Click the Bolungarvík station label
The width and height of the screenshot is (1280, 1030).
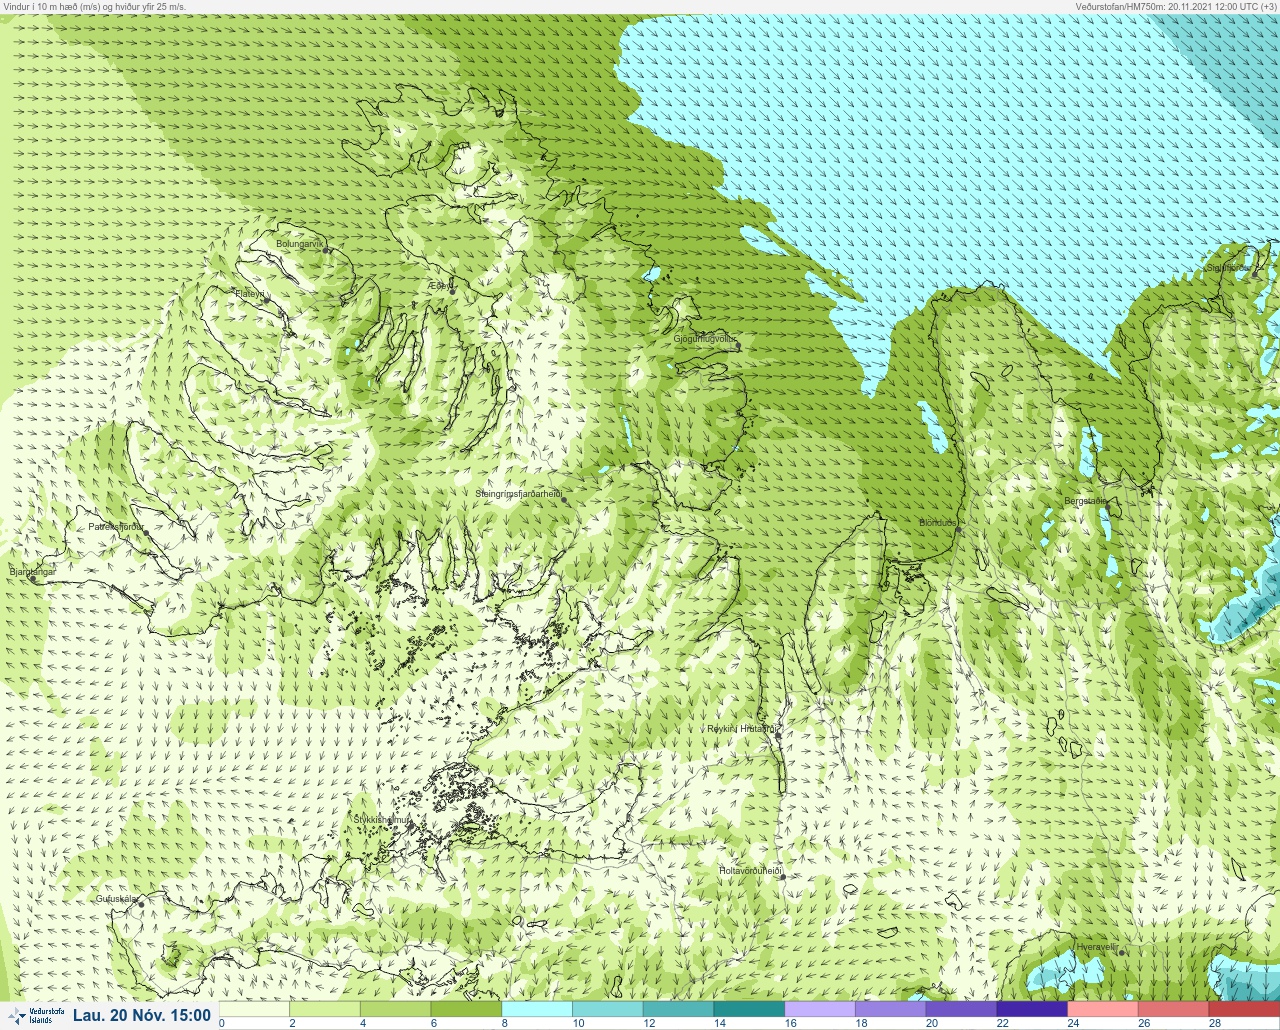click(300, 244)
